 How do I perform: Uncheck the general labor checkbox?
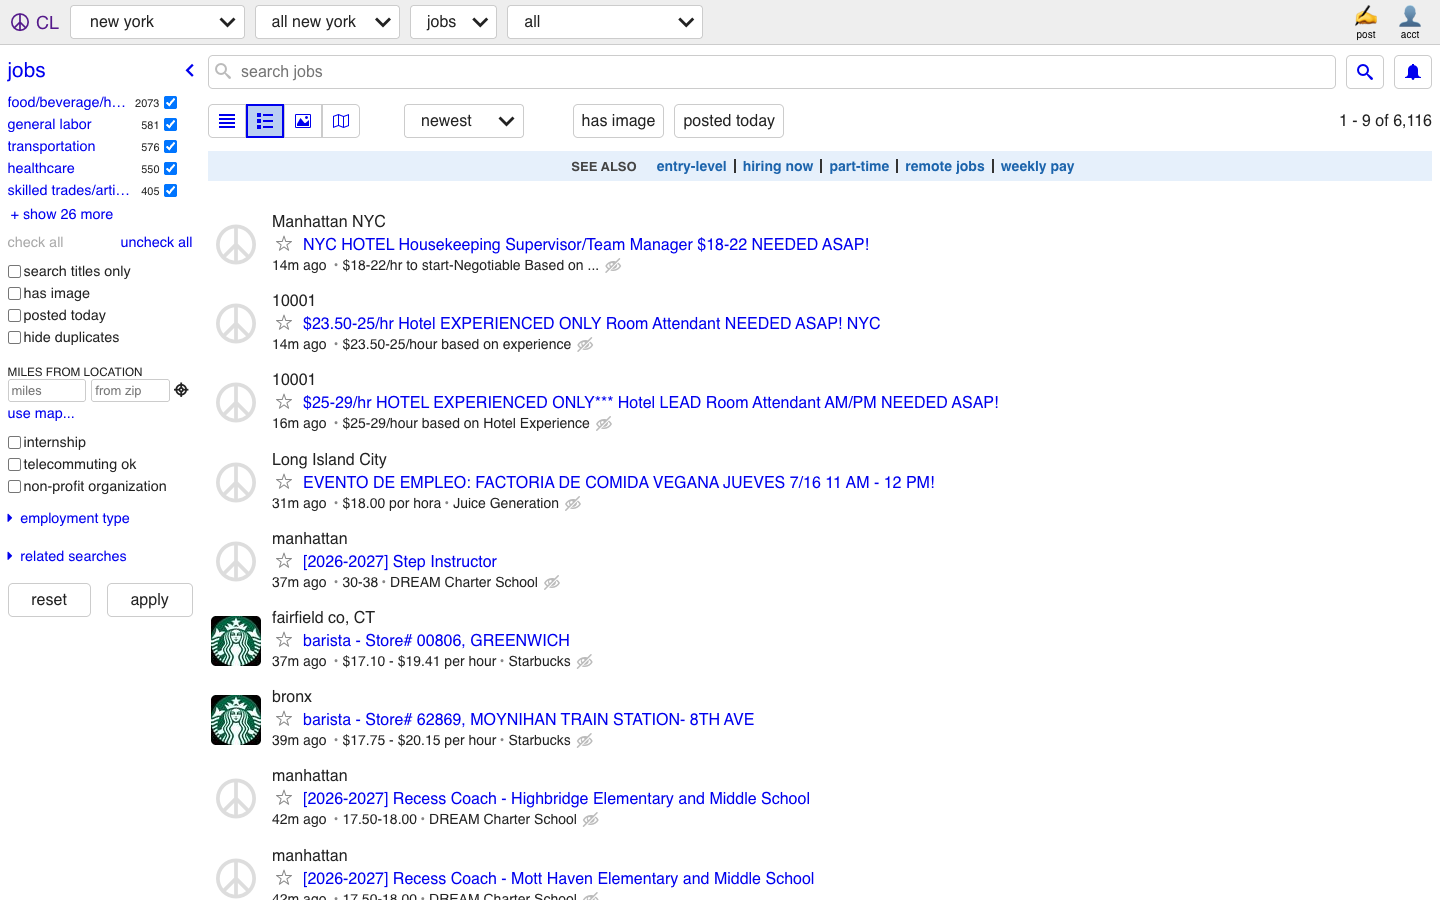coord(171,124)
